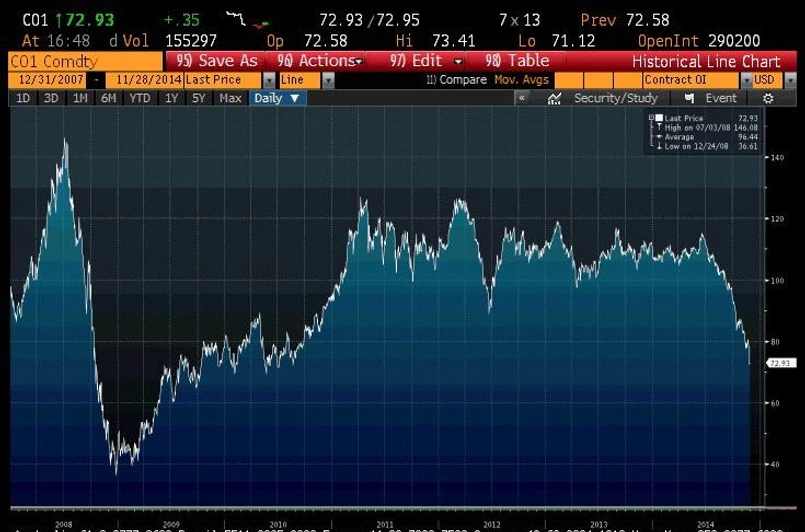Focus the CO1 Comdty security field

click(86, 62)
